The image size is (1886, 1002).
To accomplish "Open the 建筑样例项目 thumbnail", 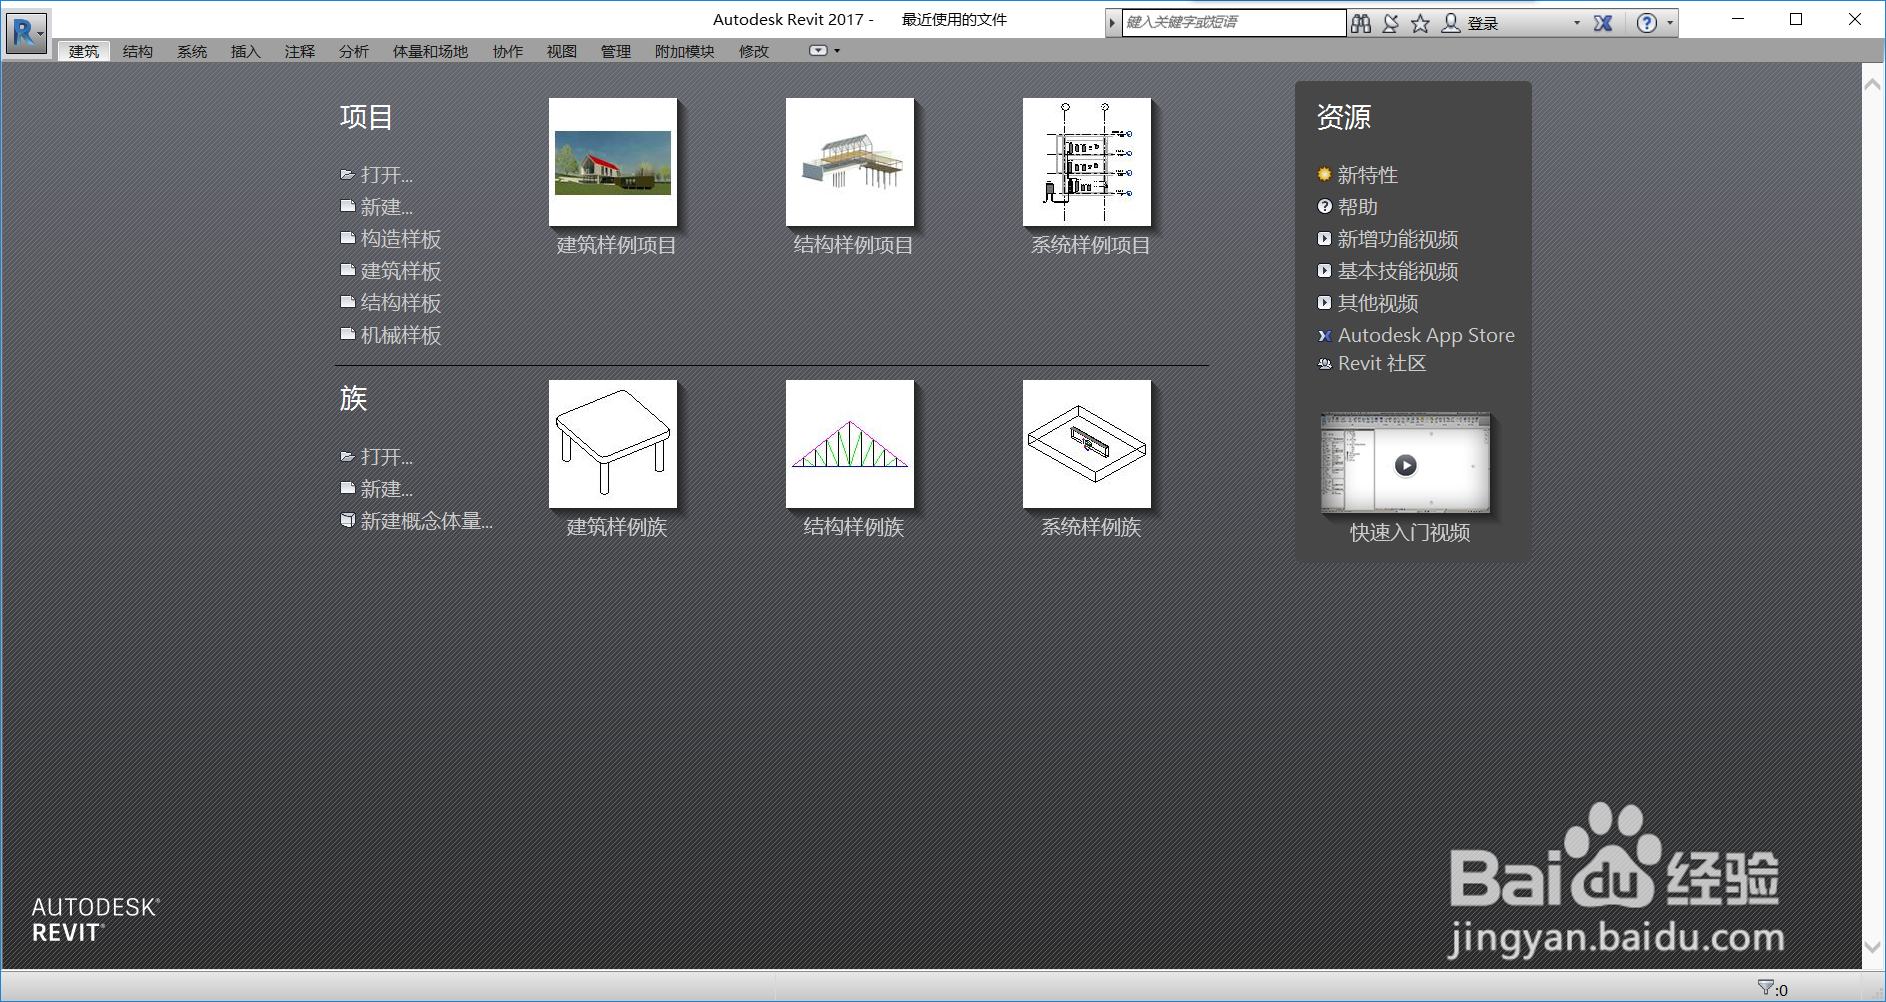I will (613, 162).
